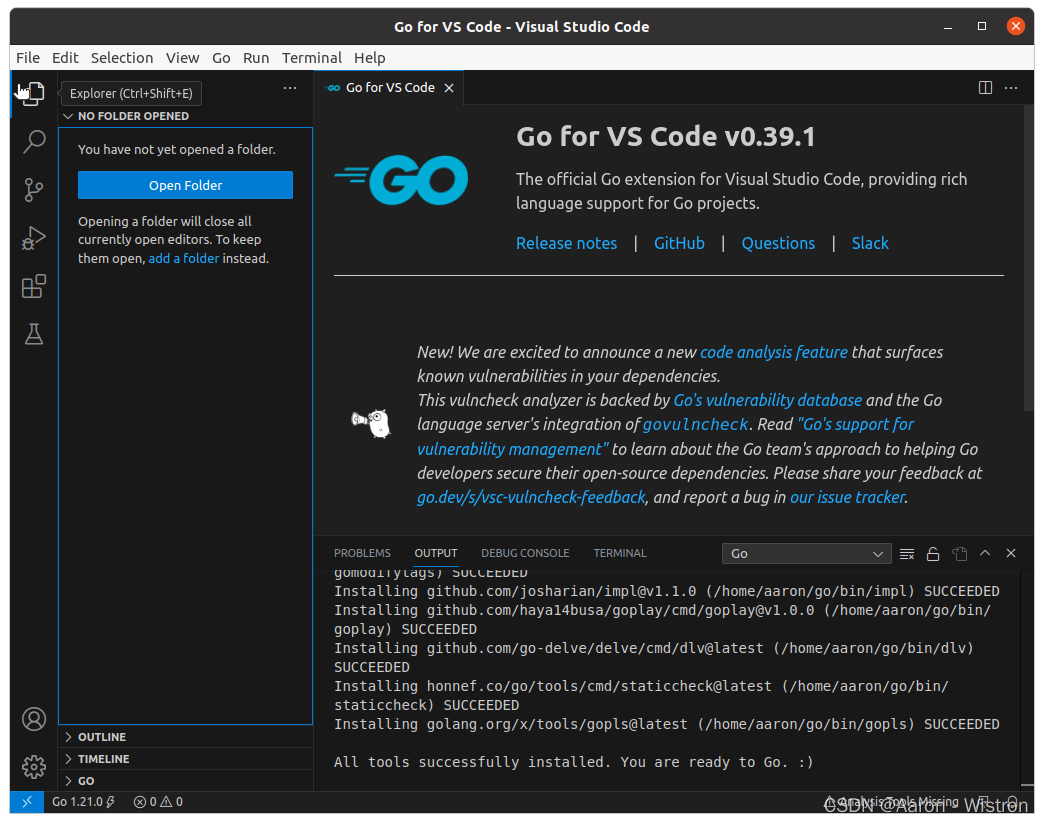This screenshot has width=1044, height=823.
Task: Close the bottom panel
Action: [x=1011, y=553]
